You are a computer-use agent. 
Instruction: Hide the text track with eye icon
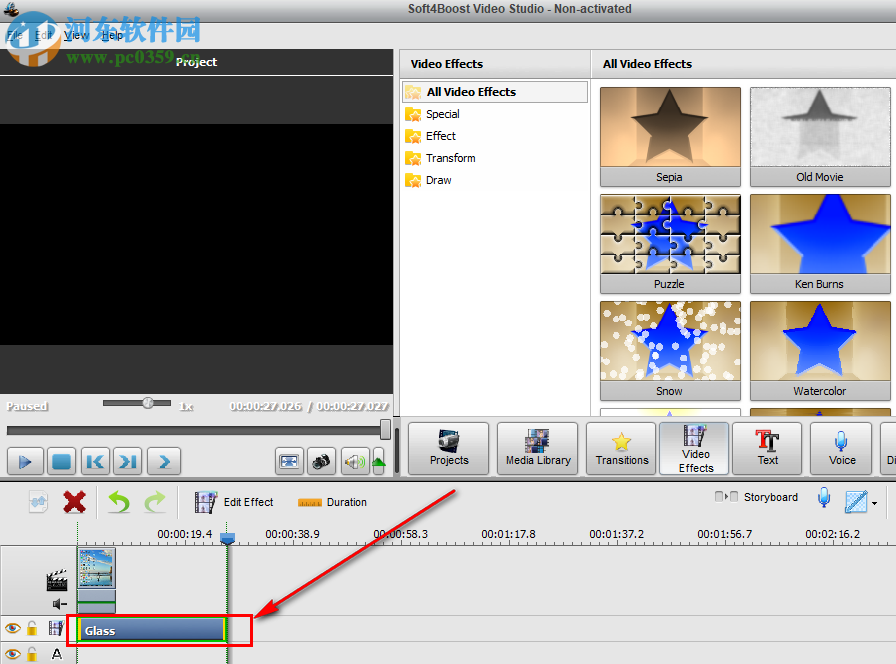pyautogui.click(x=13, y=654)
